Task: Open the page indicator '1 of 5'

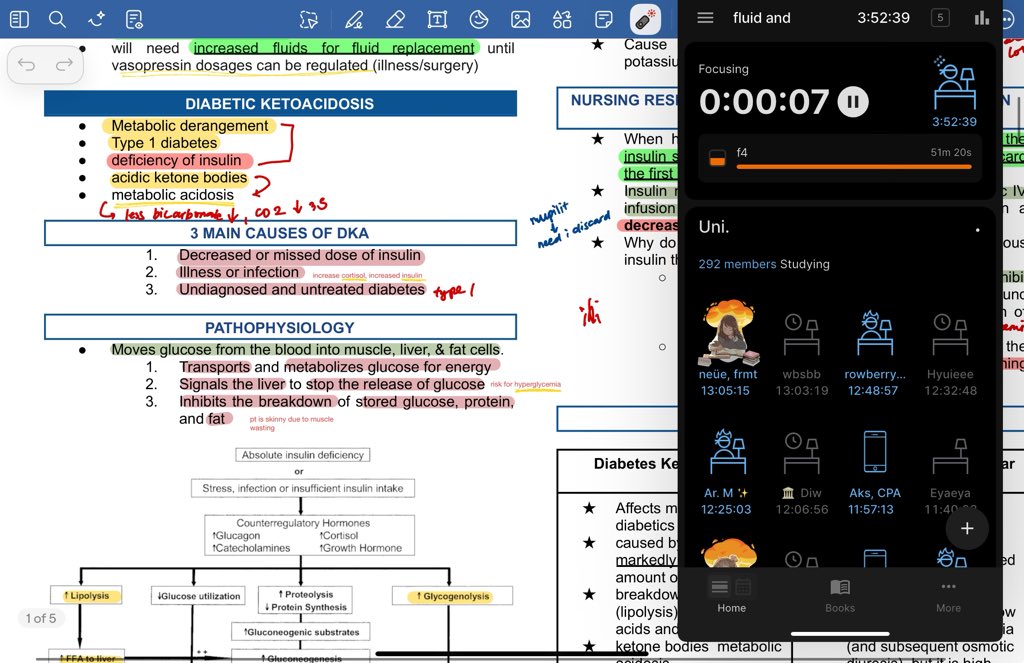Action: tap(40, 618)
